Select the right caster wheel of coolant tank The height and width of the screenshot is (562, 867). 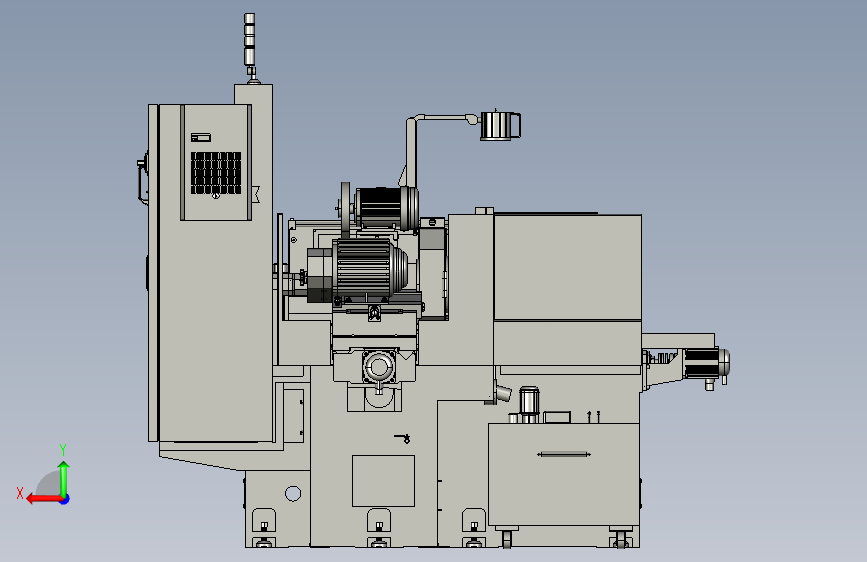point(621,538)
